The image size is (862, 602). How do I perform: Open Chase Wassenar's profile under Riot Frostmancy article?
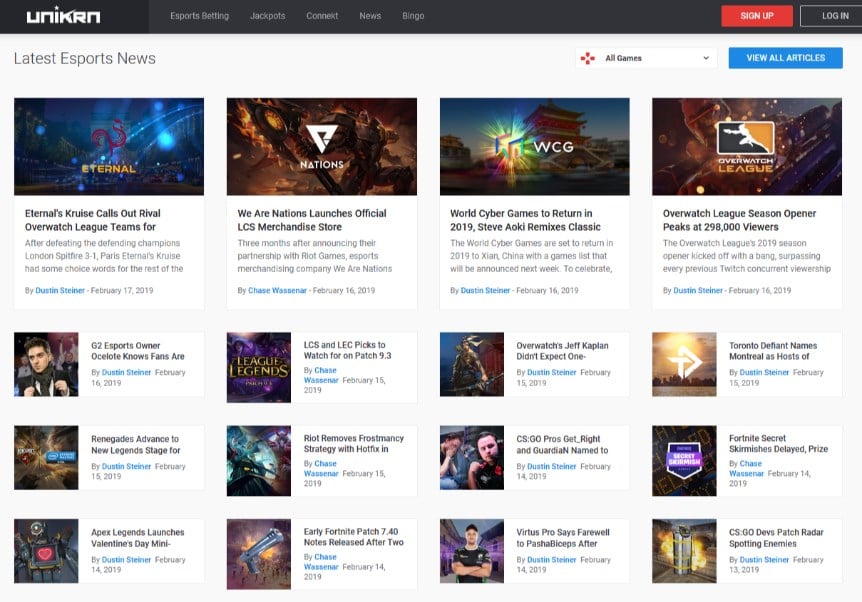coord(321,468)
